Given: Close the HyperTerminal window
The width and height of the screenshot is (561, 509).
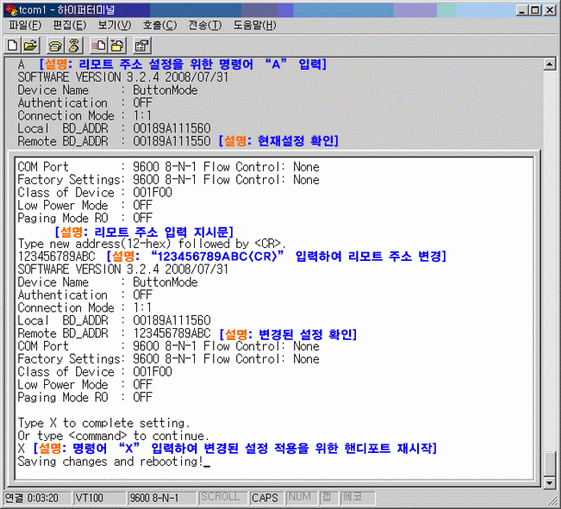Looking at the screenshot, I should (x=549, y=10).
